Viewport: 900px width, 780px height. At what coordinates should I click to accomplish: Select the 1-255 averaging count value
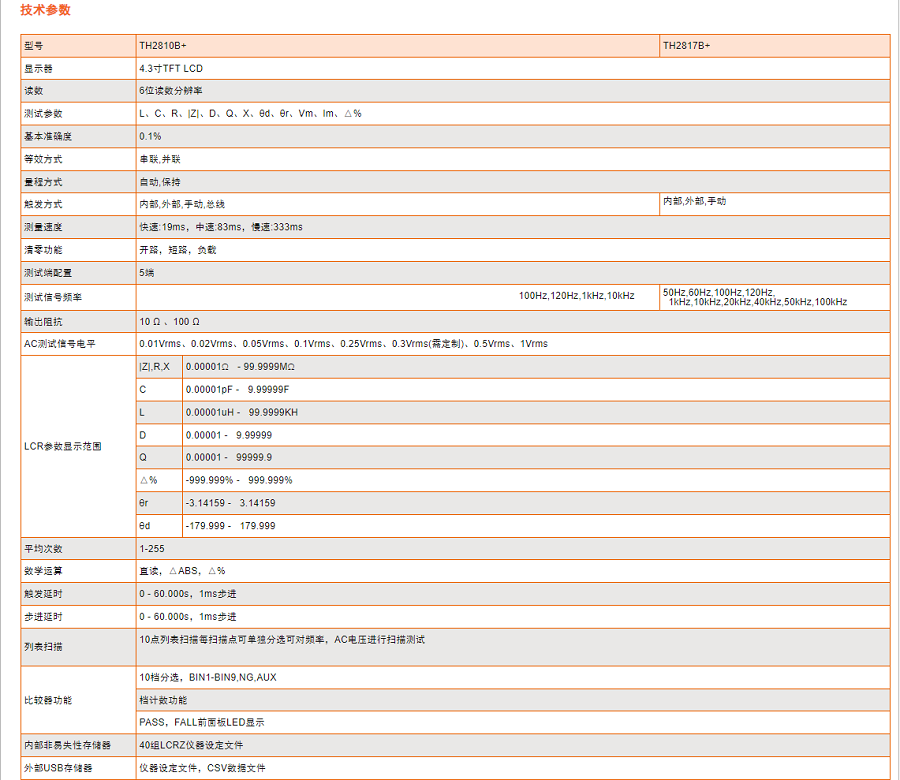pyautogui.click(x=151, y=549)
